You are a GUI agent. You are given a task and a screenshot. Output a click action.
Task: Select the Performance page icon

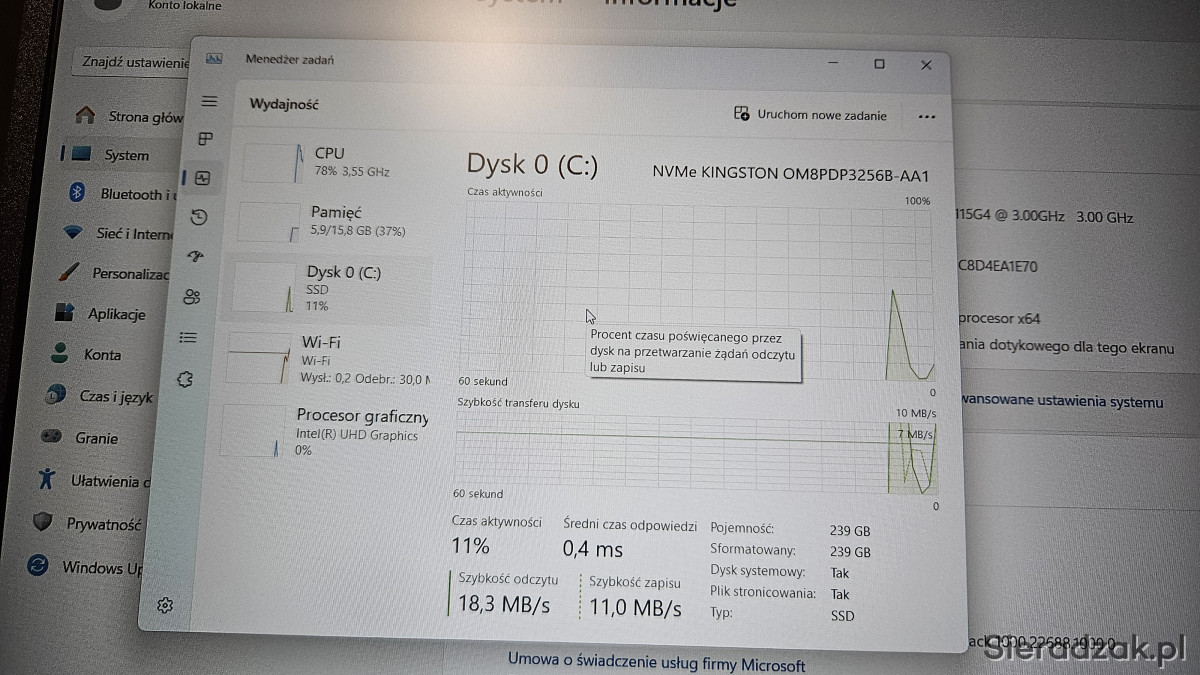tap(203, 178)
